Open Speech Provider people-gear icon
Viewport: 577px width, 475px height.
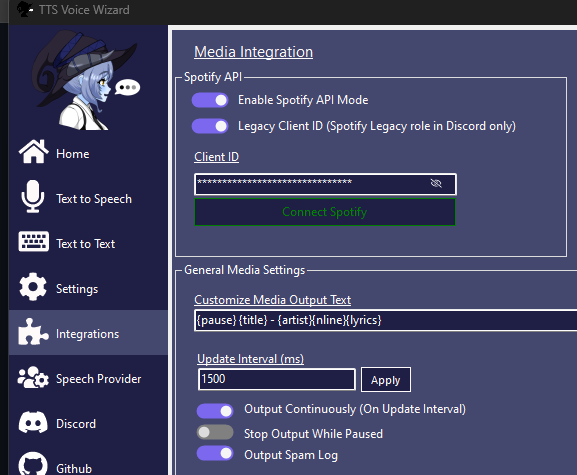33,377
